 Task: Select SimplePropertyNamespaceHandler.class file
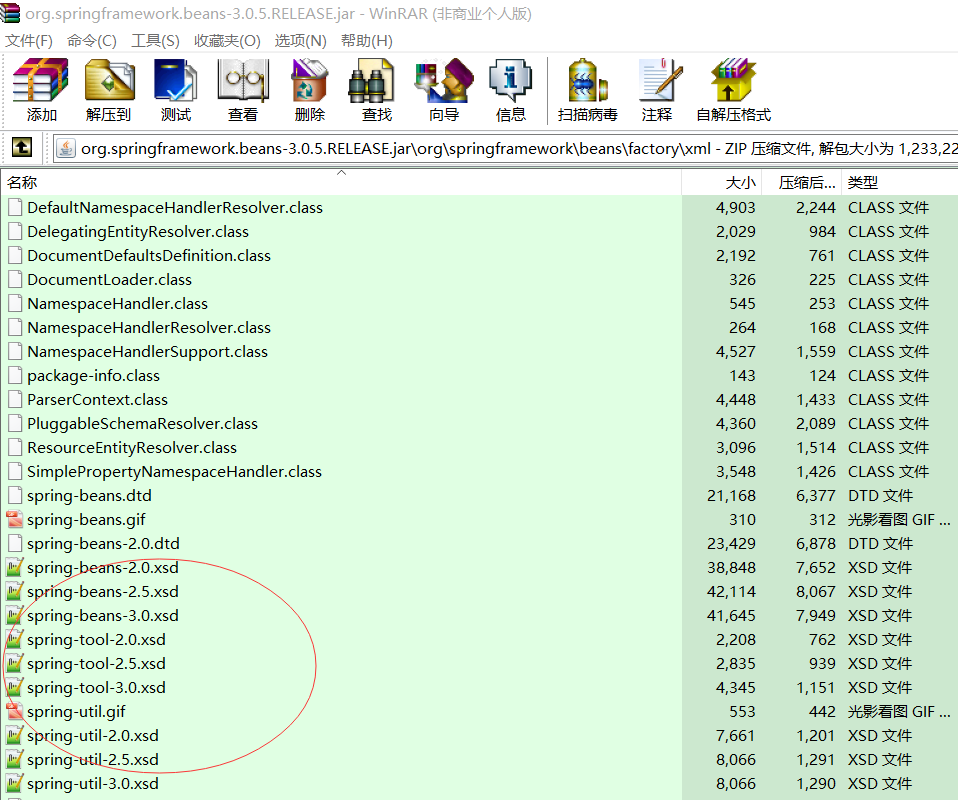click(x=174, y=472)
